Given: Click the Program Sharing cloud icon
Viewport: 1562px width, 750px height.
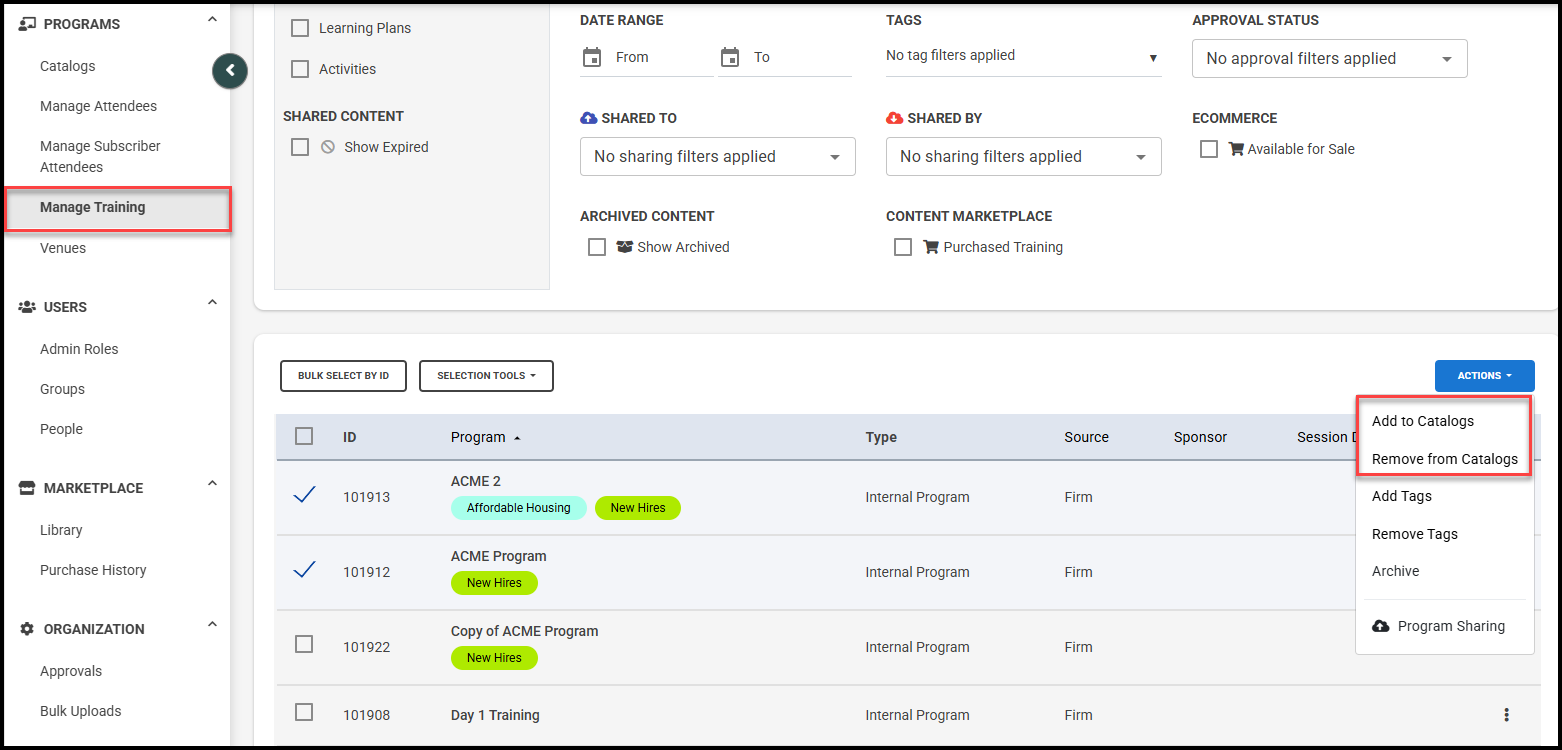Looking at the screenshot, I should tap(1381, 626).
